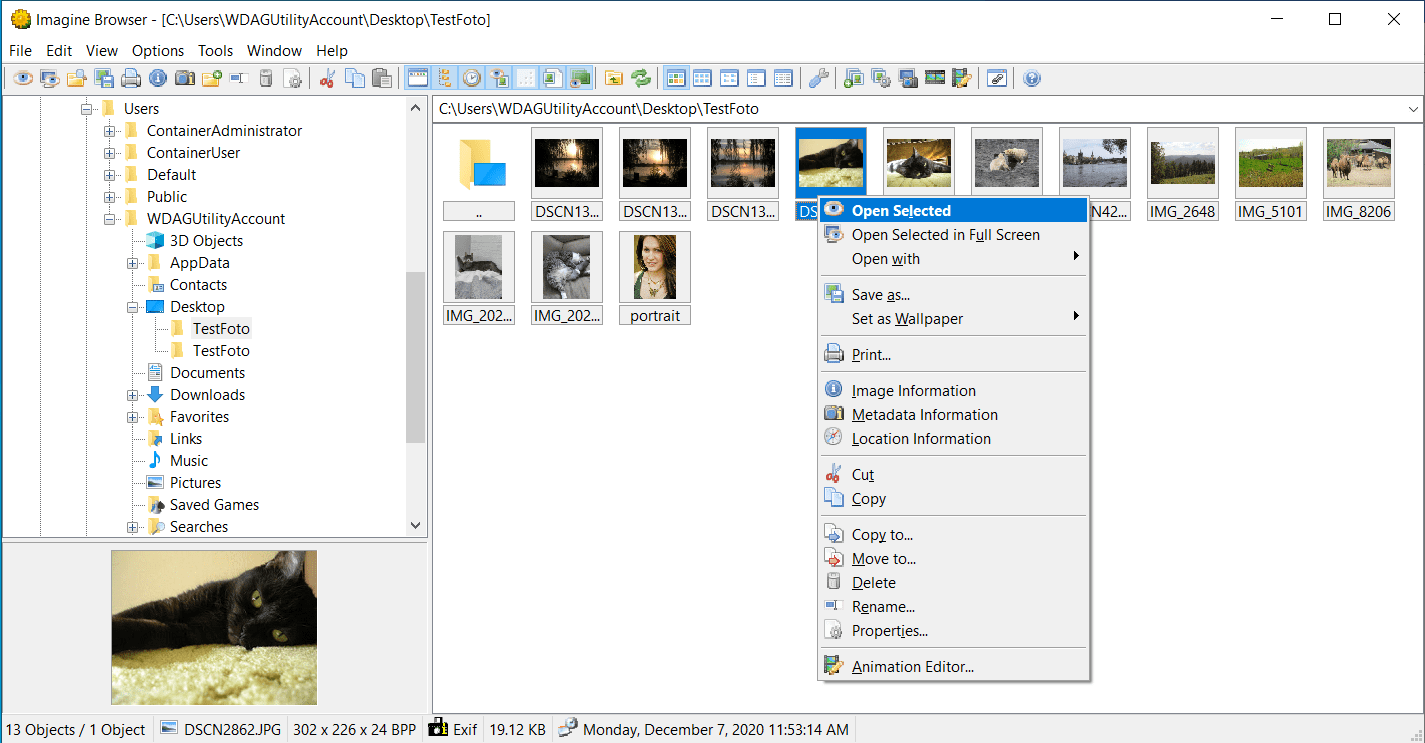The width and height of the screenshot is (1425, 743).
Task: Click the chain-link window icon in the toolbar
Action: (997, 78)
